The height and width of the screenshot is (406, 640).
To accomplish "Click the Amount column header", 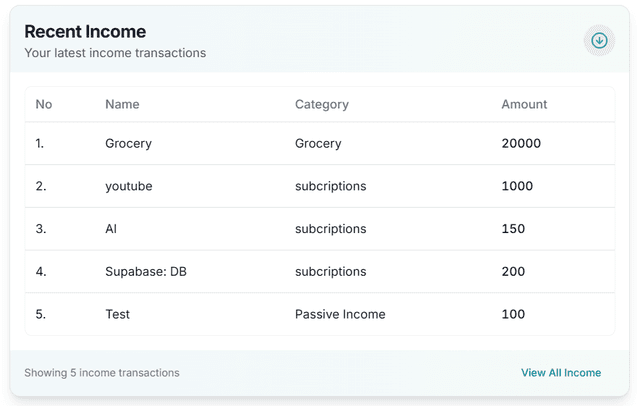I will coord(524,104).
